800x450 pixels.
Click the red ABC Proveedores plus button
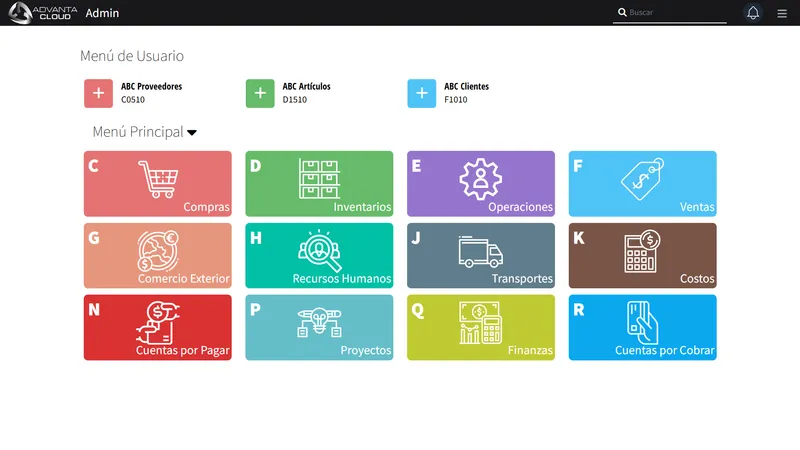point(98,93)
